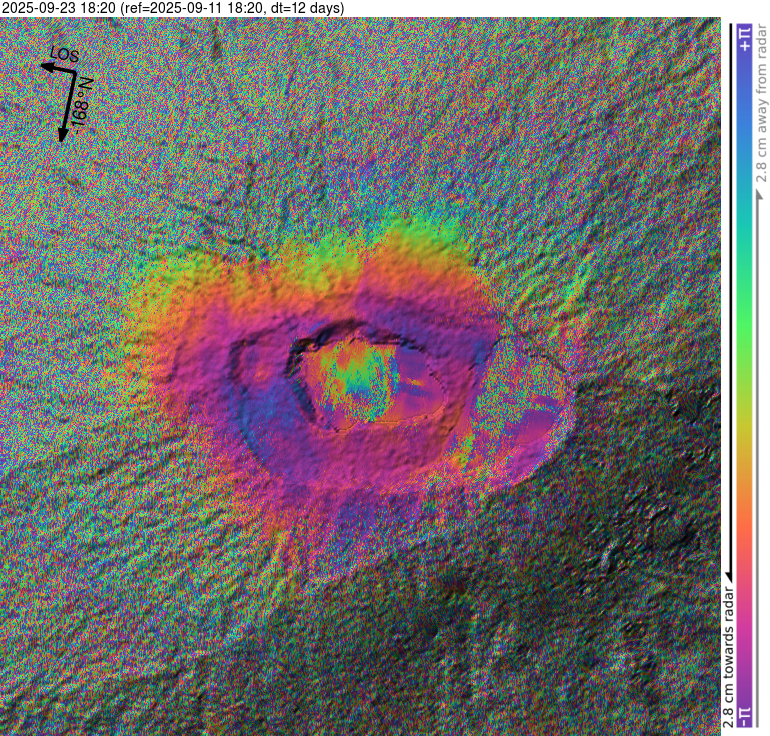The width and height of the screenshot is (770, 736).
Task: Select the acquisition date 2025-09-23 18:20
Action: pyautogui.click(x=58, y=8)
